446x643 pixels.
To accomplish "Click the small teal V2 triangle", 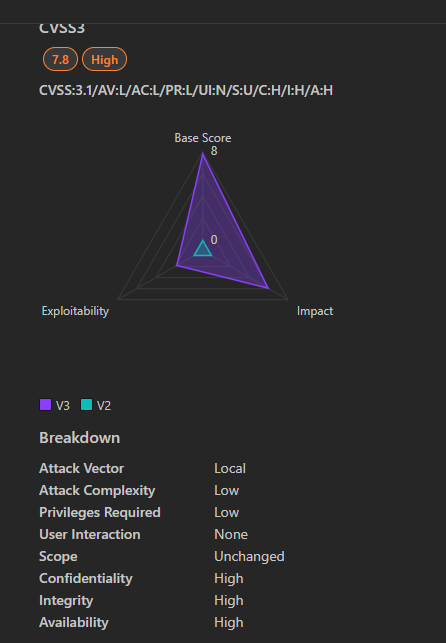I will click(x=203, y=249).
